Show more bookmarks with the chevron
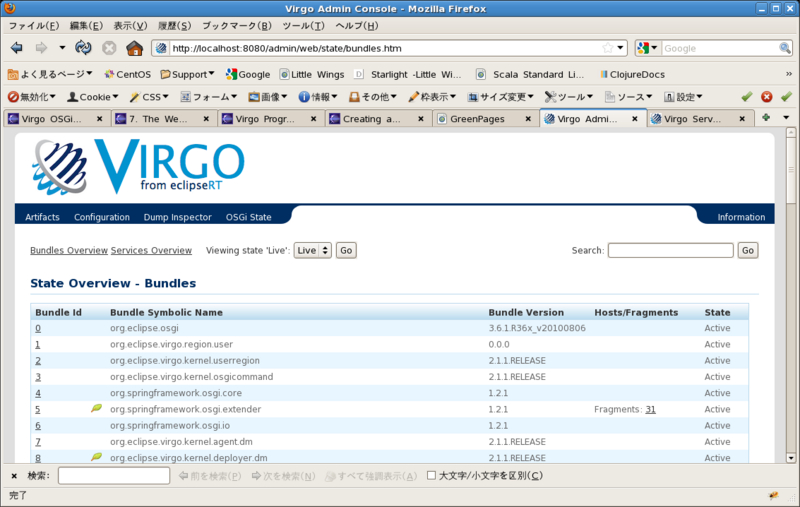 click(x=789, y=74)
